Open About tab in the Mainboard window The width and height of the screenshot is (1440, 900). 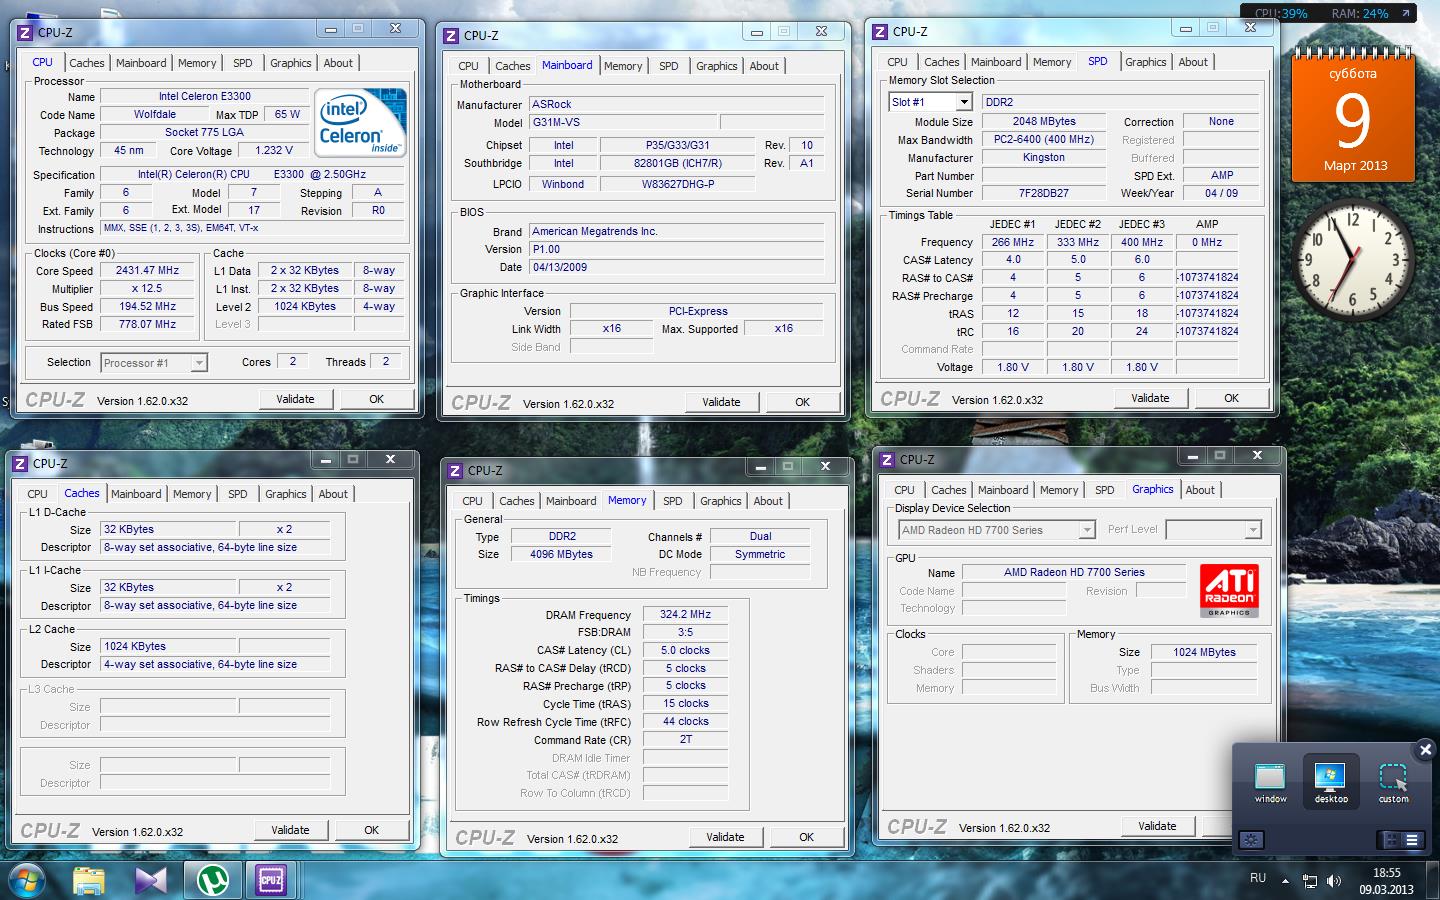click(764, 66)
